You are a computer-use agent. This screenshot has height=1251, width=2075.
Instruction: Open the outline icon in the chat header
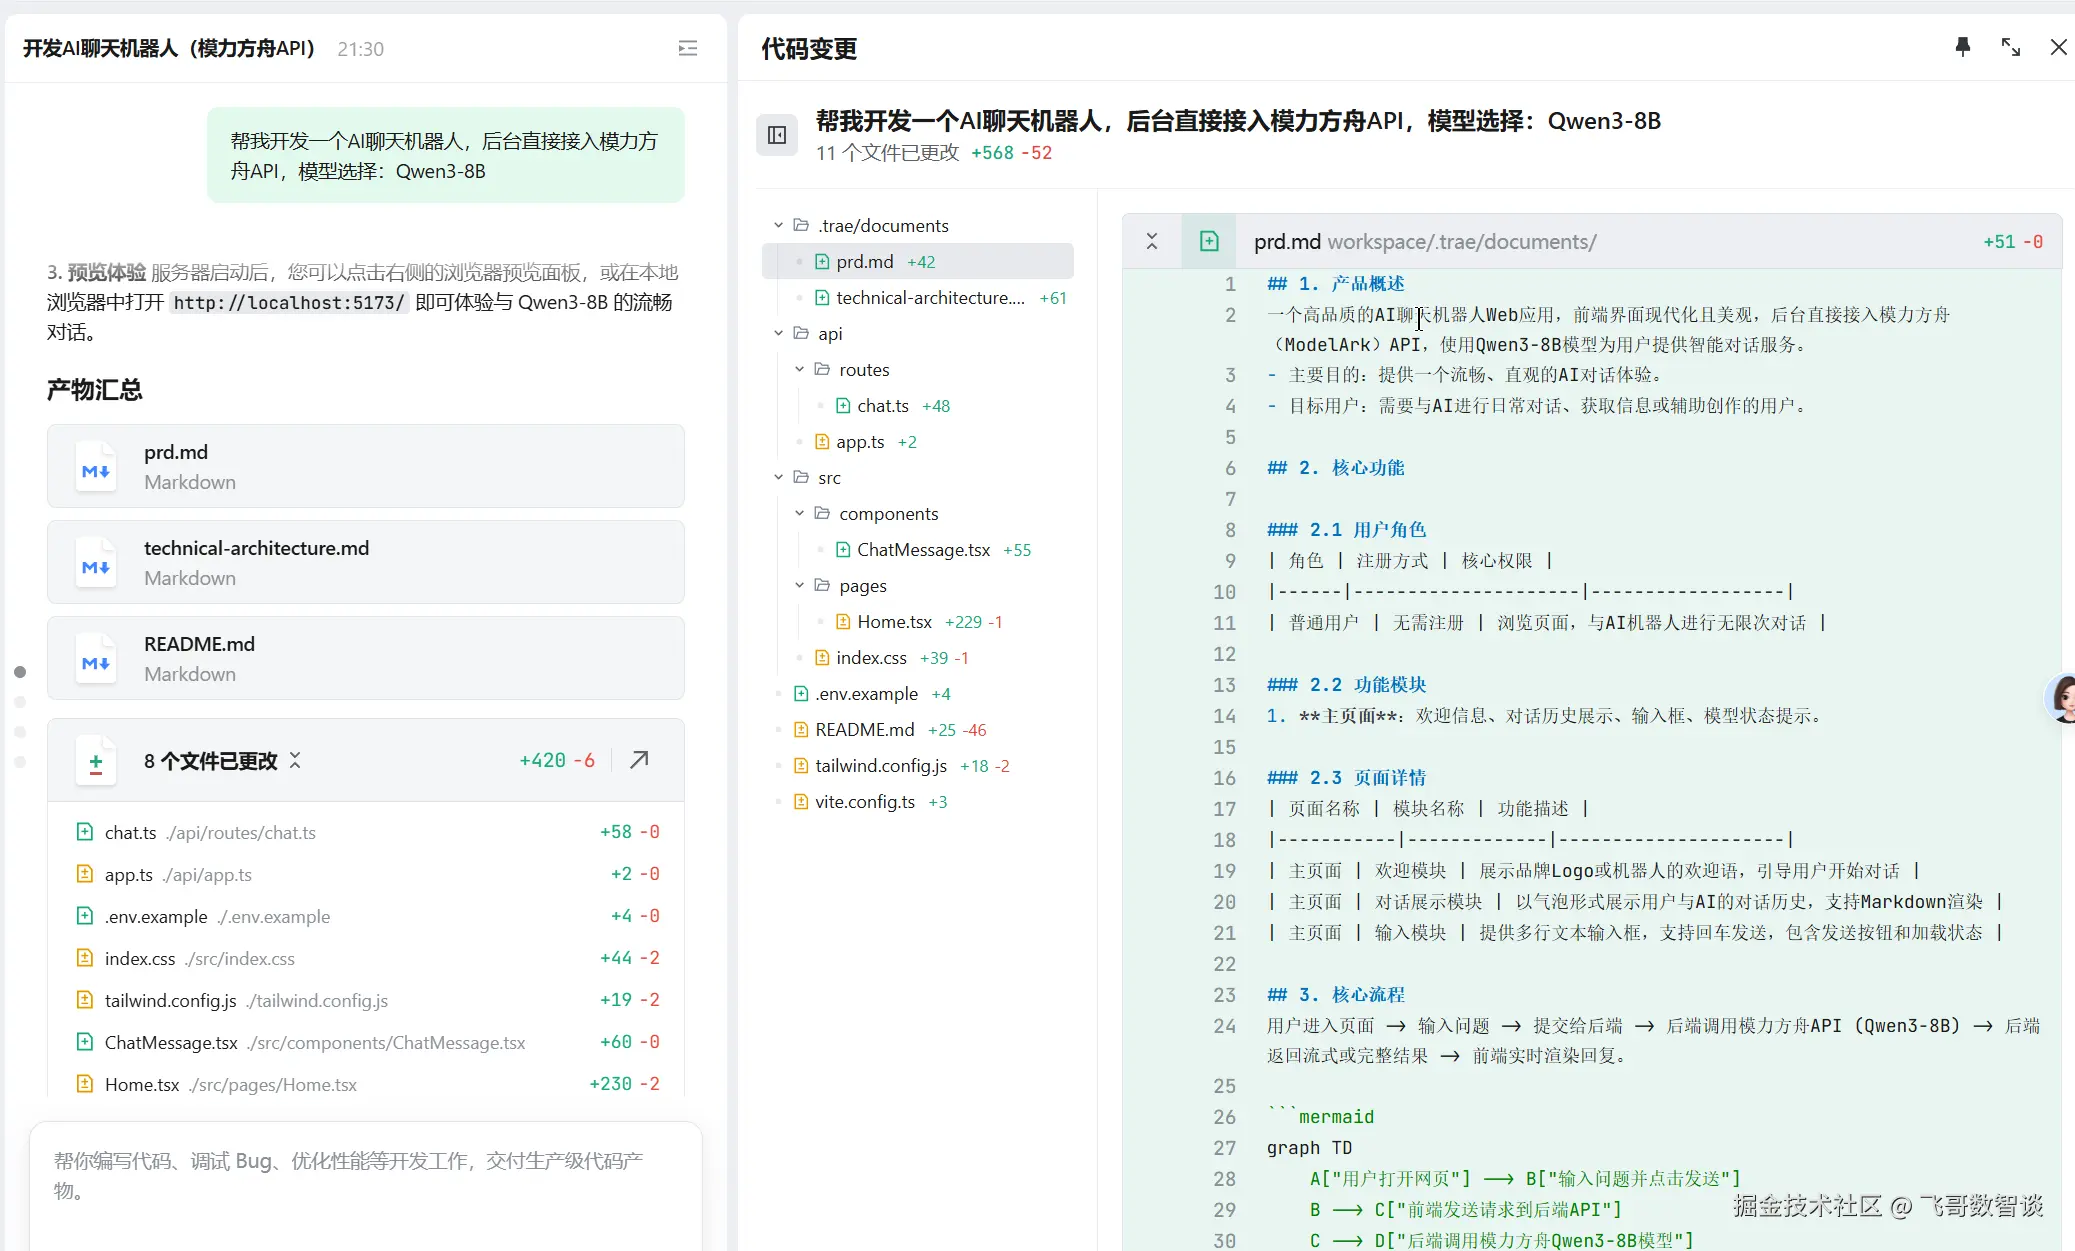687,48
